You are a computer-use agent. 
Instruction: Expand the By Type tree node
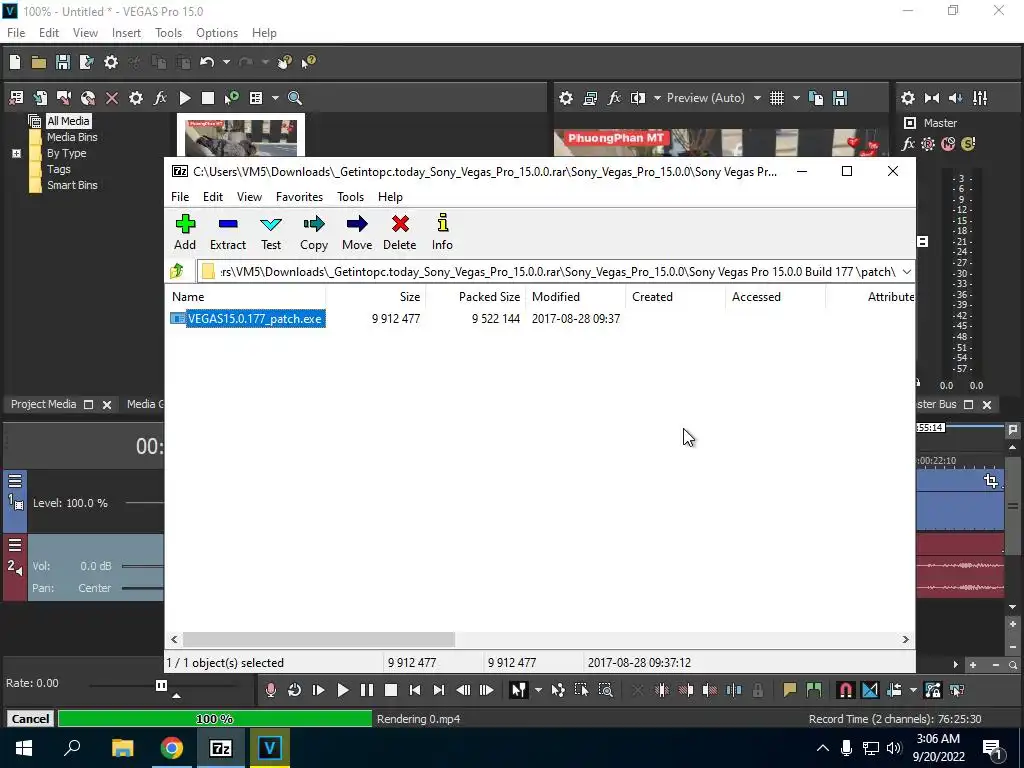click(16, 153)
